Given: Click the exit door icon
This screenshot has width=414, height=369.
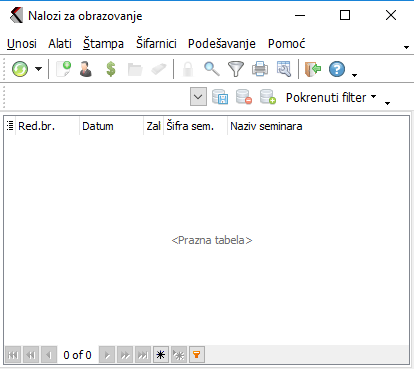Looking at the screenshot, I should (x=313, y=69).
